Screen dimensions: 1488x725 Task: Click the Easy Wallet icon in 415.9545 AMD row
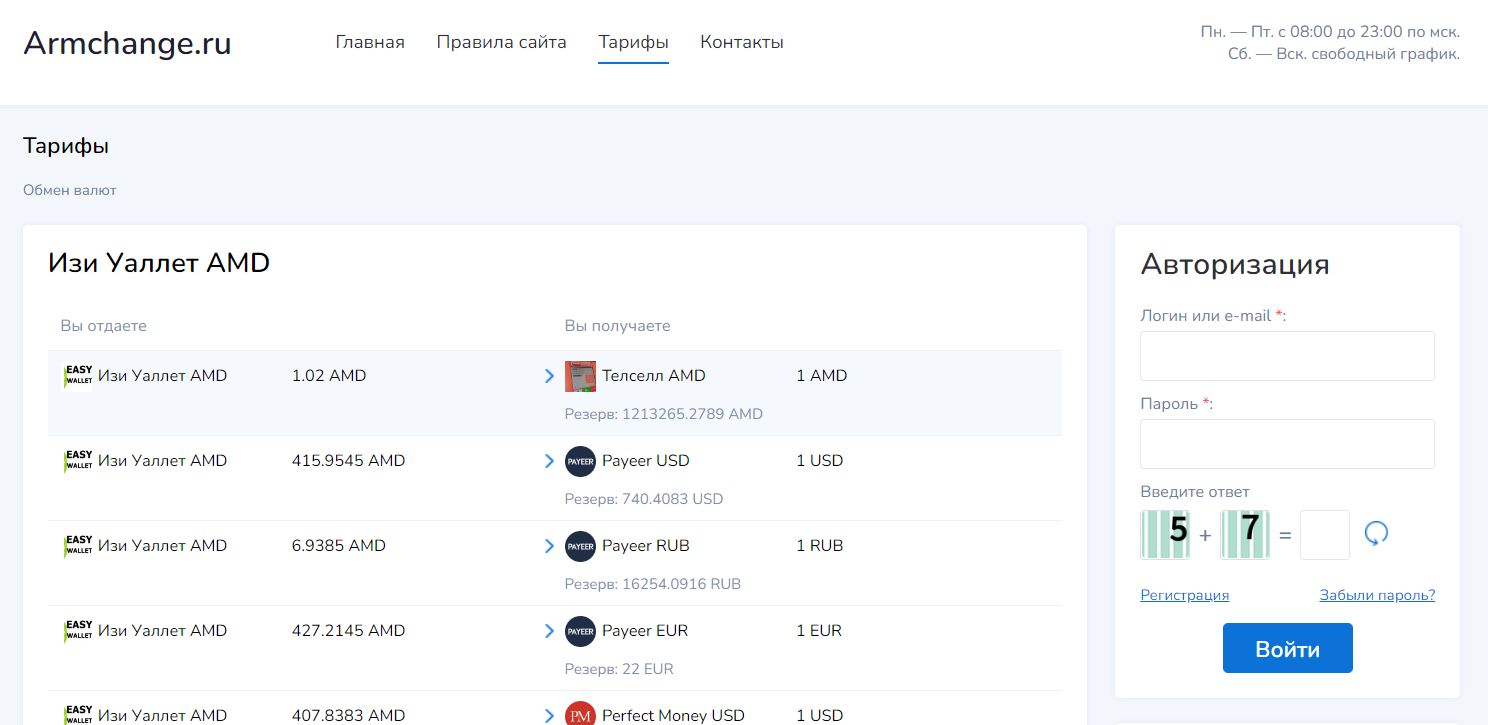click(78, 461)
